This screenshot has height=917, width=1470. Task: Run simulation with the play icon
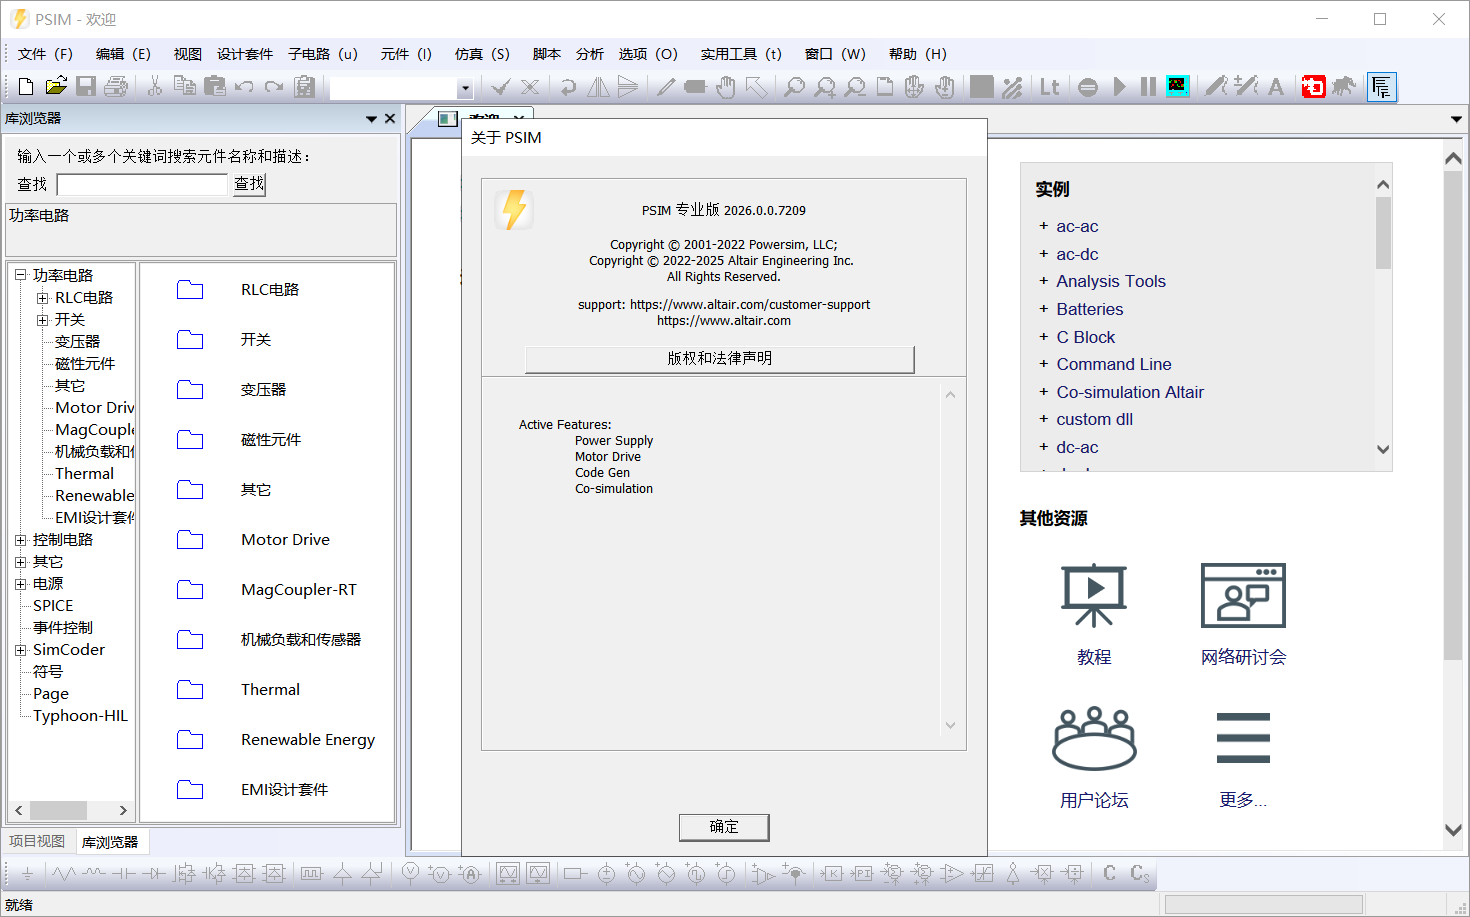(1120, 87)
